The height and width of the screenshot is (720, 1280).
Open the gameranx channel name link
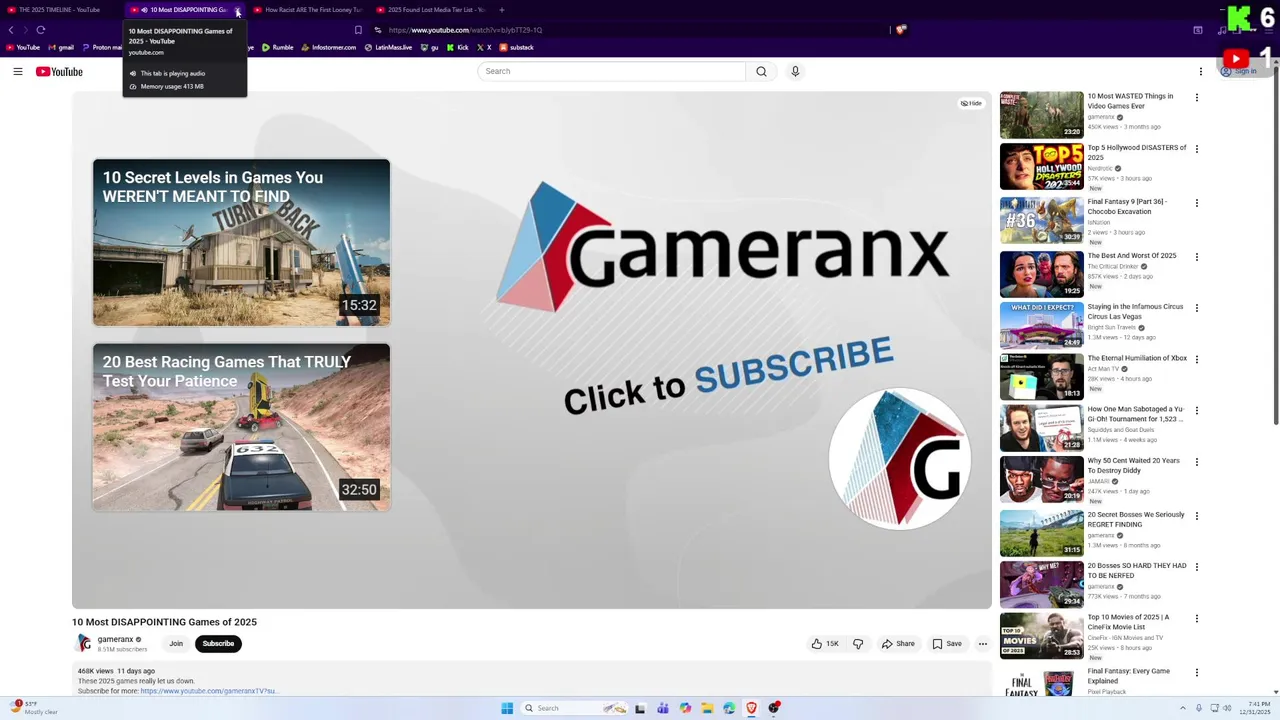tap(115, 639)
